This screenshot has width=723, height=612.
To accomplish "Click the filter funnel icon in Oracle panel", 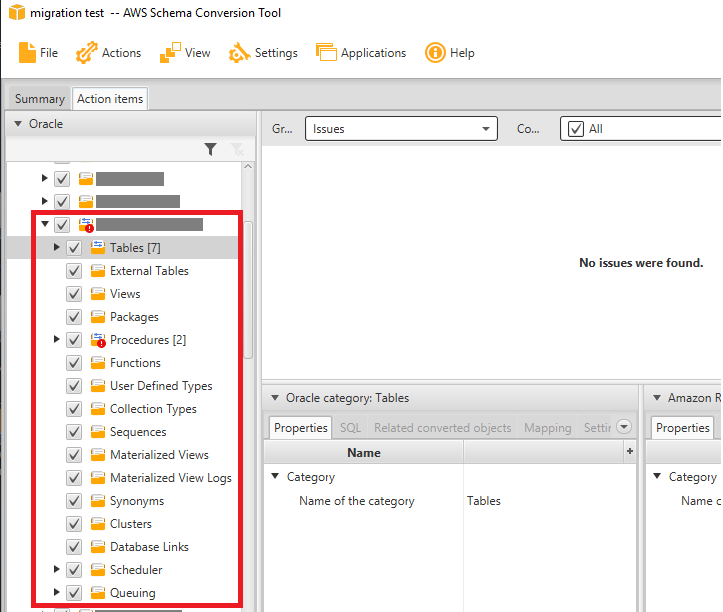I will coord(210,150).
